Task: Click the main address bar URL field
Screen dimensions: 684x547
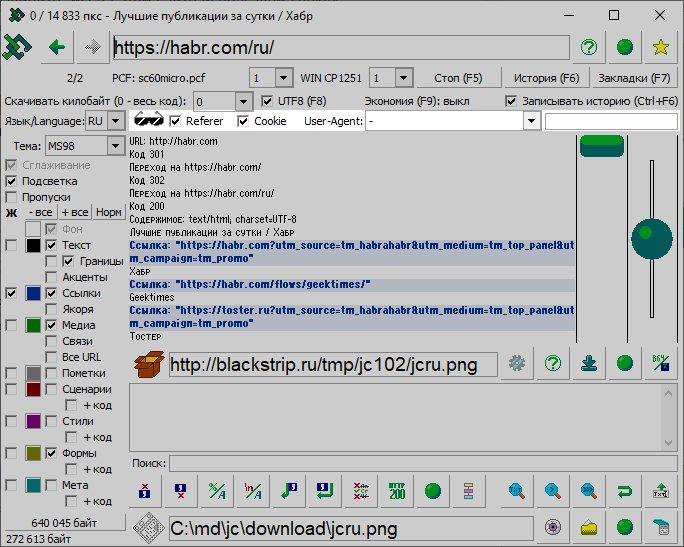Action: (341, 47)
